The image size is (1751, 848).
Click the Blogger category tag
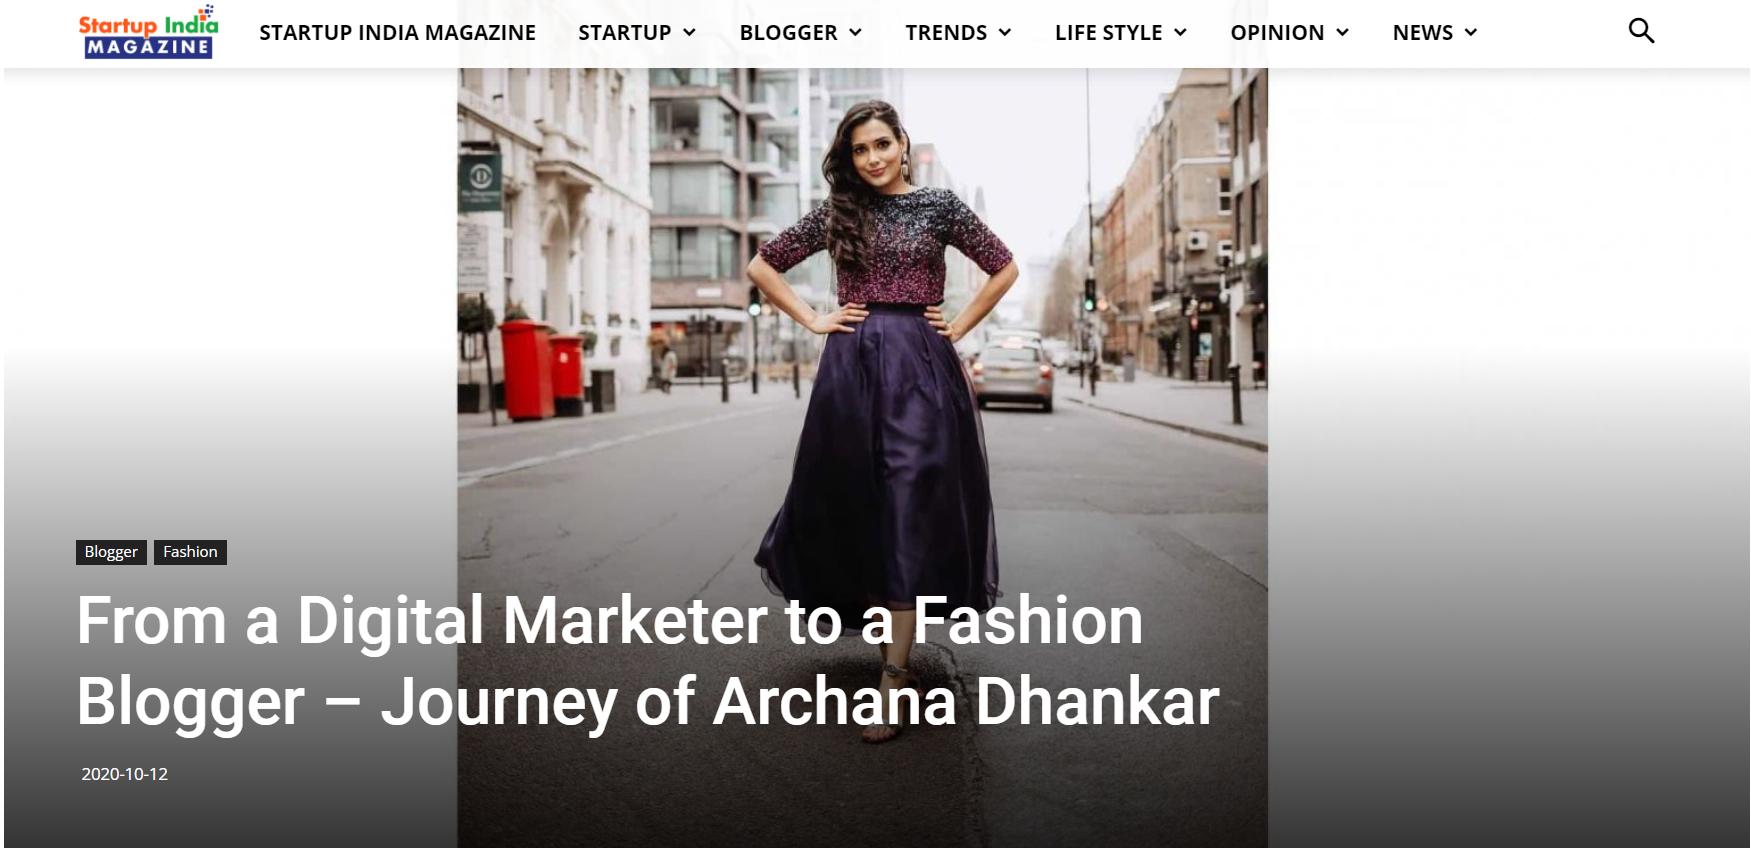point(111,552)
